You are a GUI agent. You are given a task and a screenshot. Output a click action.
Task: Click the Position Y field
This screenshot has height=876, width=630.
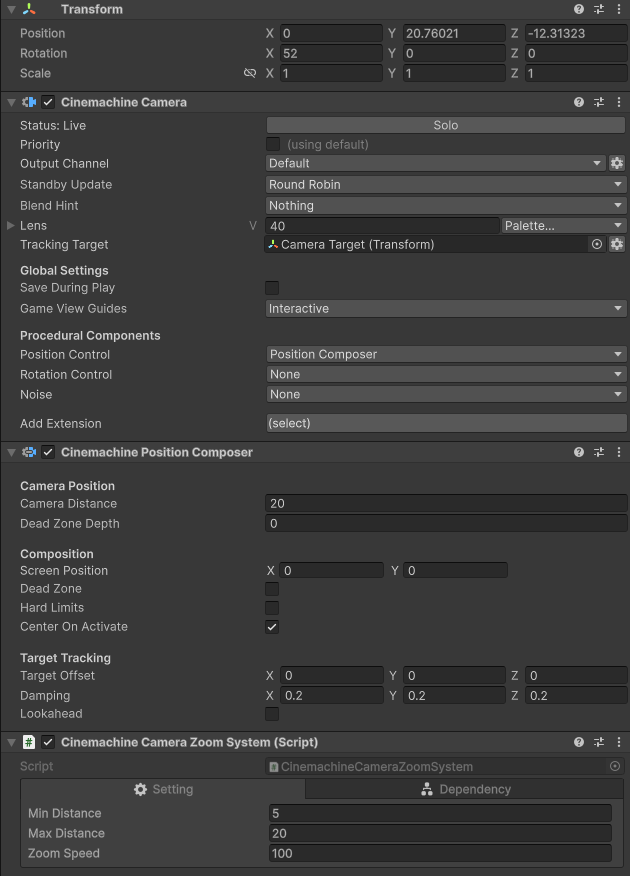[x=454, y=33]
